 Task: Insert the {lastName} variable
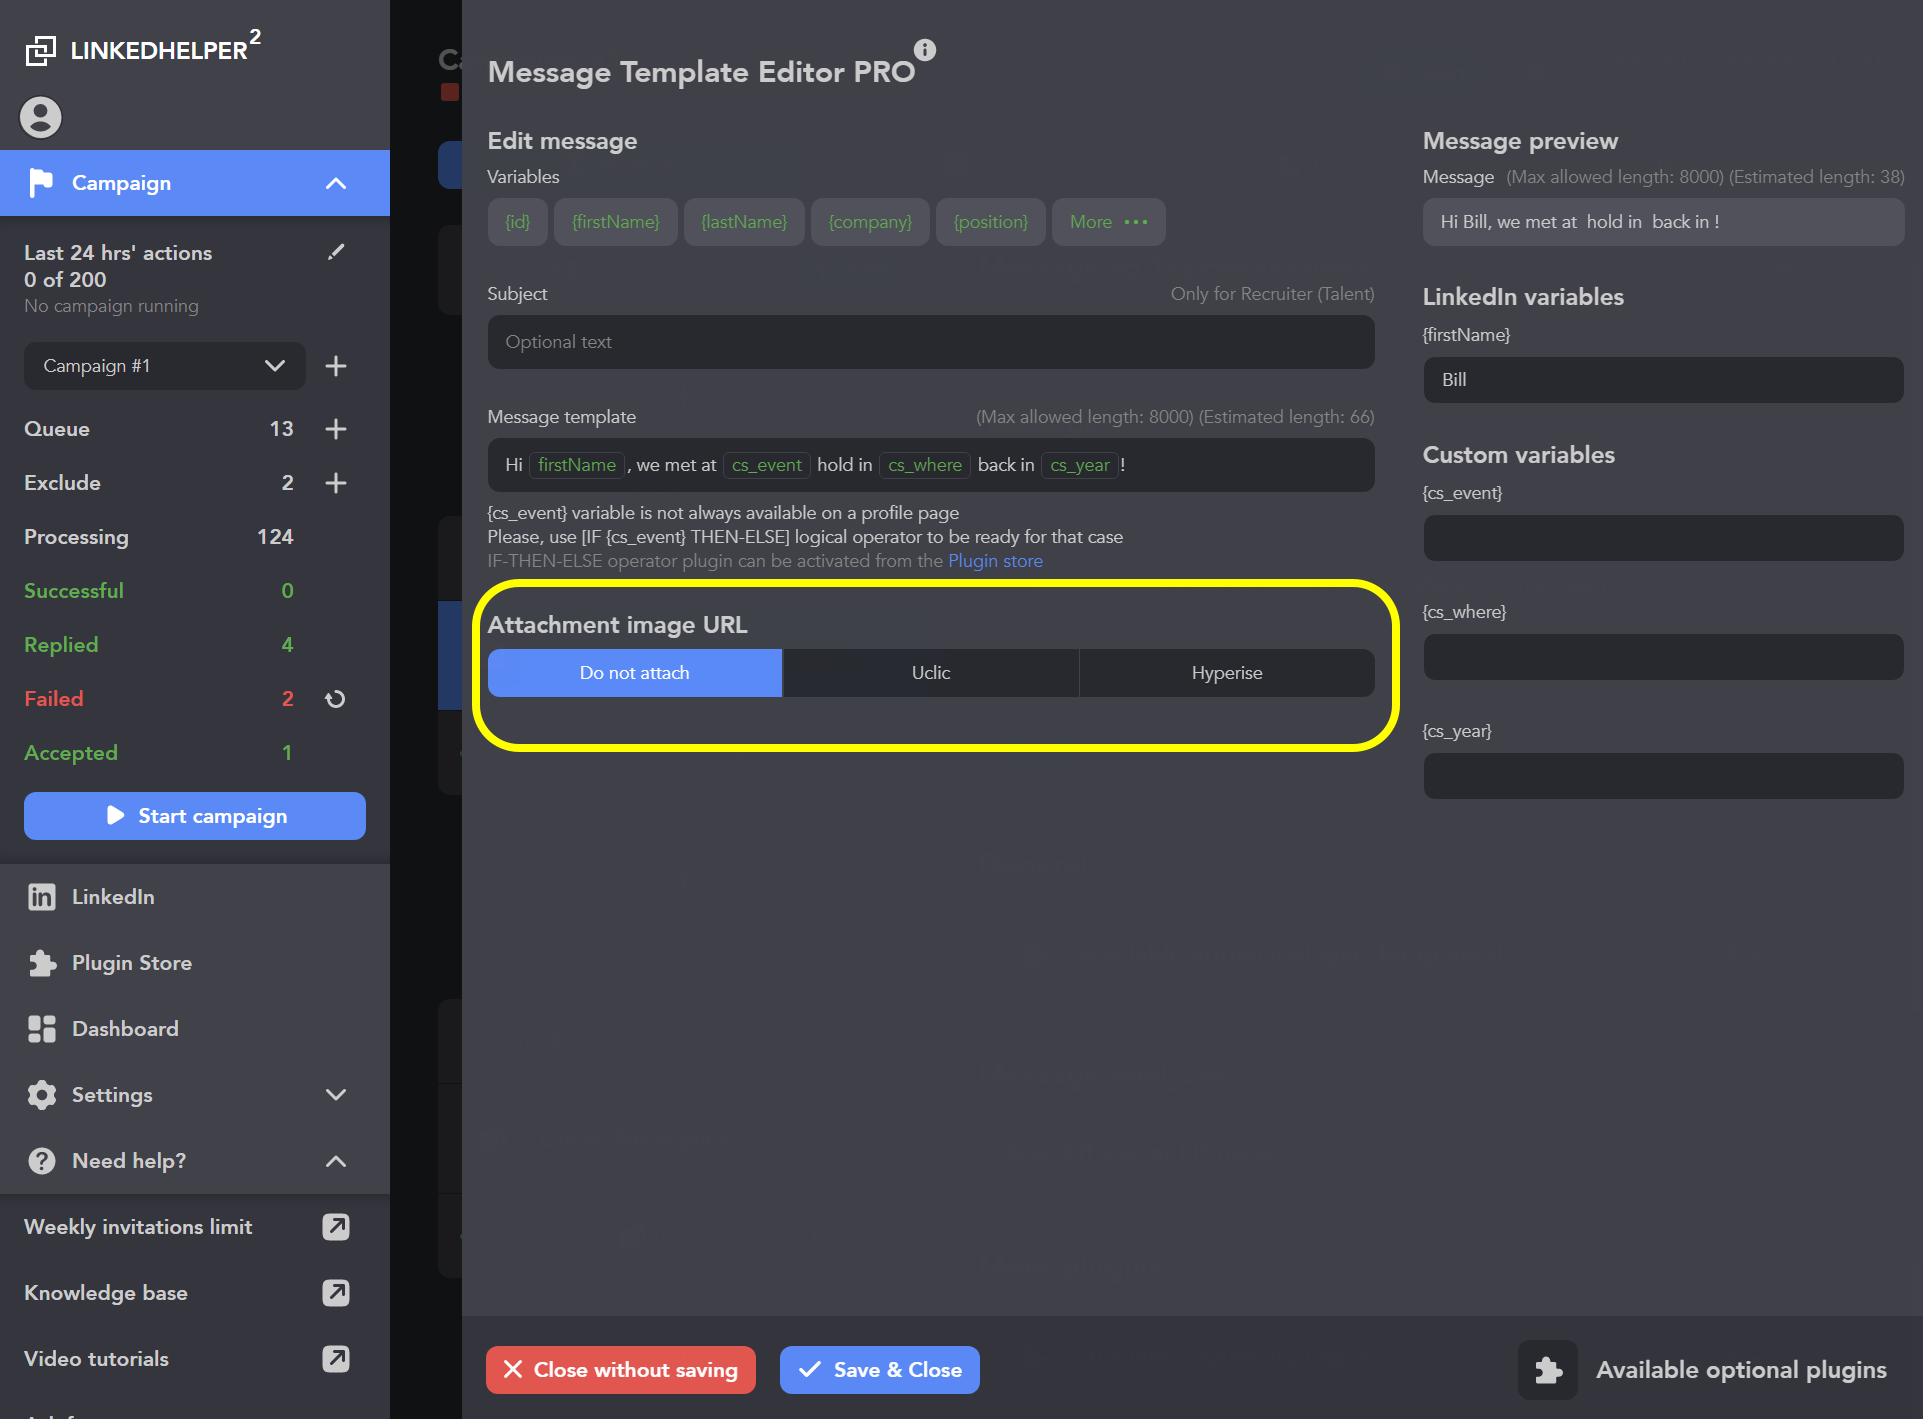point(744,222)
